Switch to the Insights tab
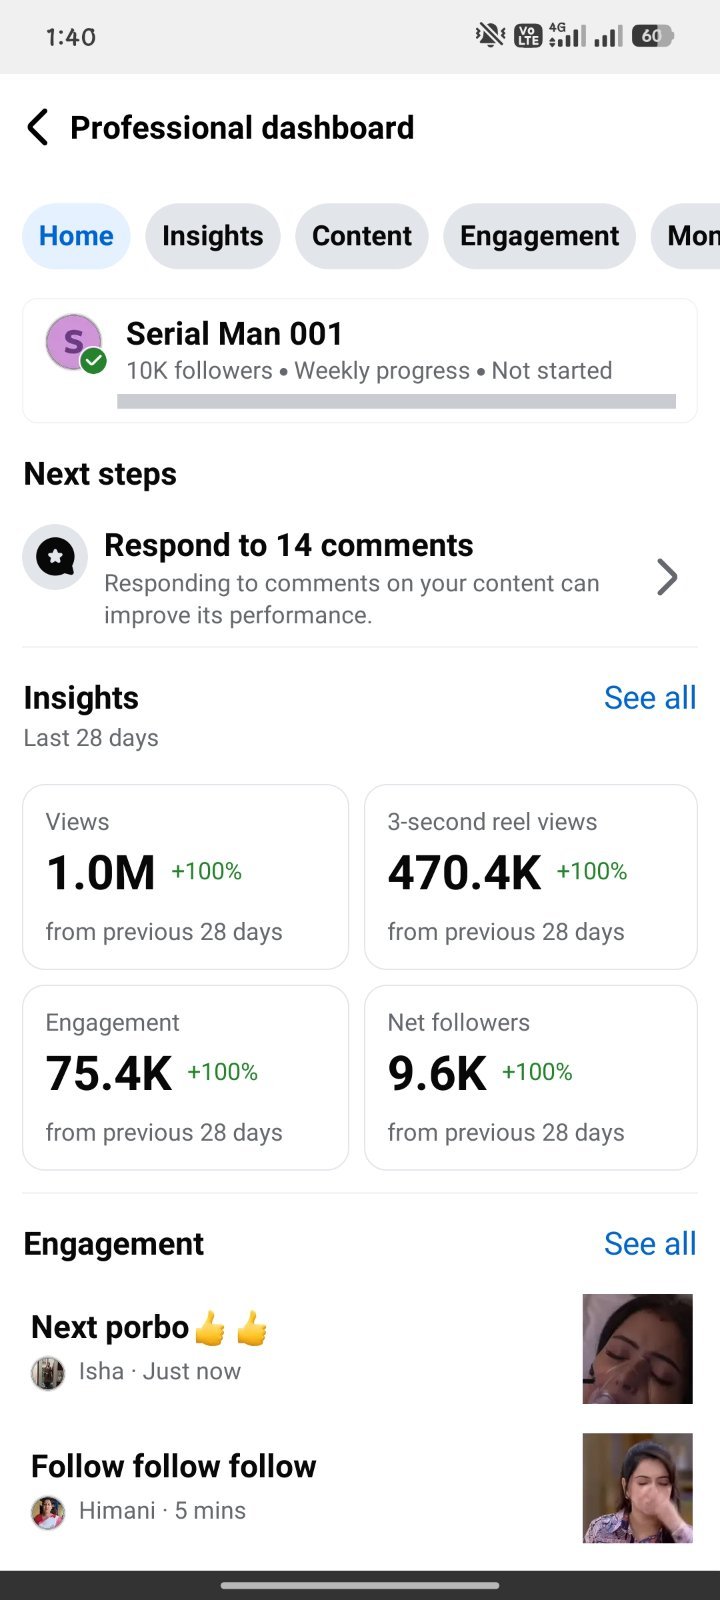Image resolution: width=720 pixels, height=1600 pixels. 213,236
